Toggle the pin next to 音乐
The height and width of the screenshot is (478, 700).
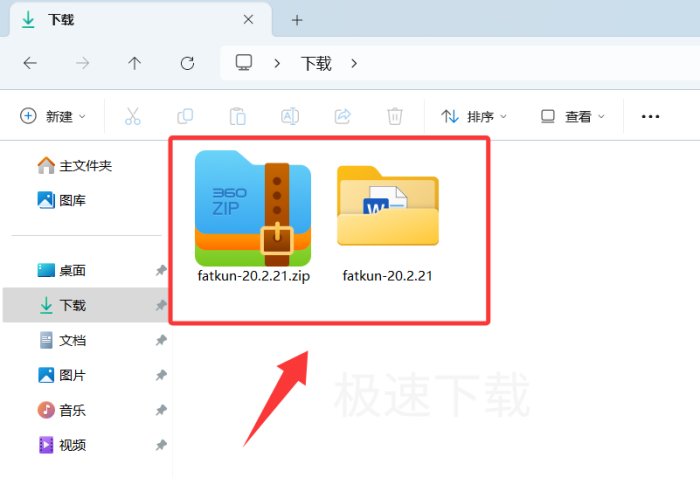coord(161,410)
